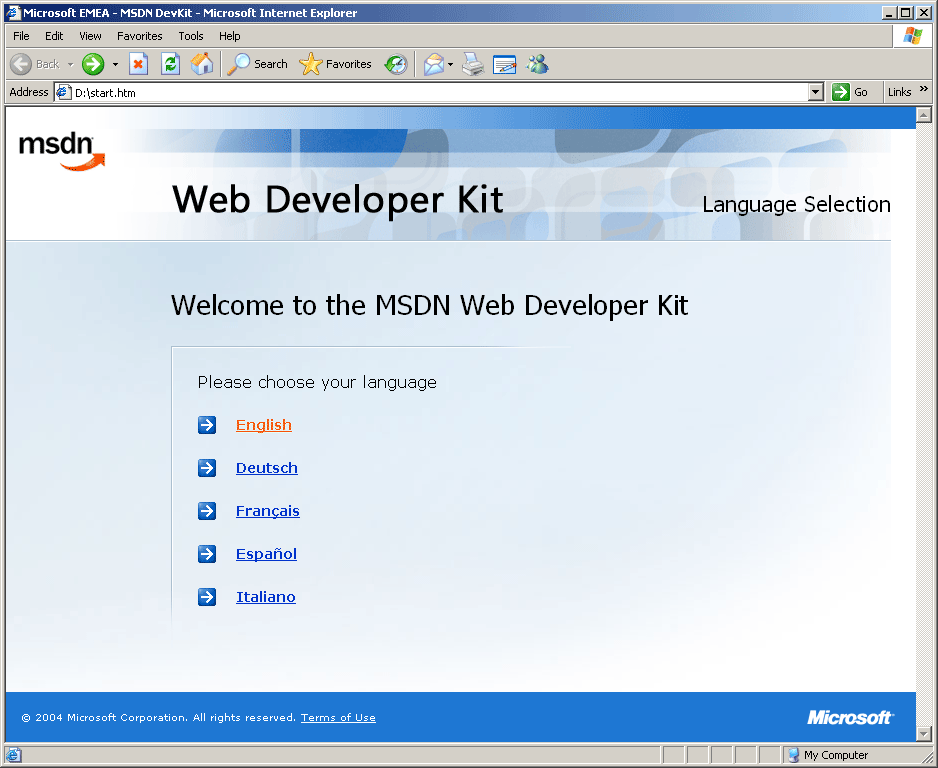Click the page scrollbar up arrow
The width and height of the screenshot is (938, 768).
pos(924,115)
